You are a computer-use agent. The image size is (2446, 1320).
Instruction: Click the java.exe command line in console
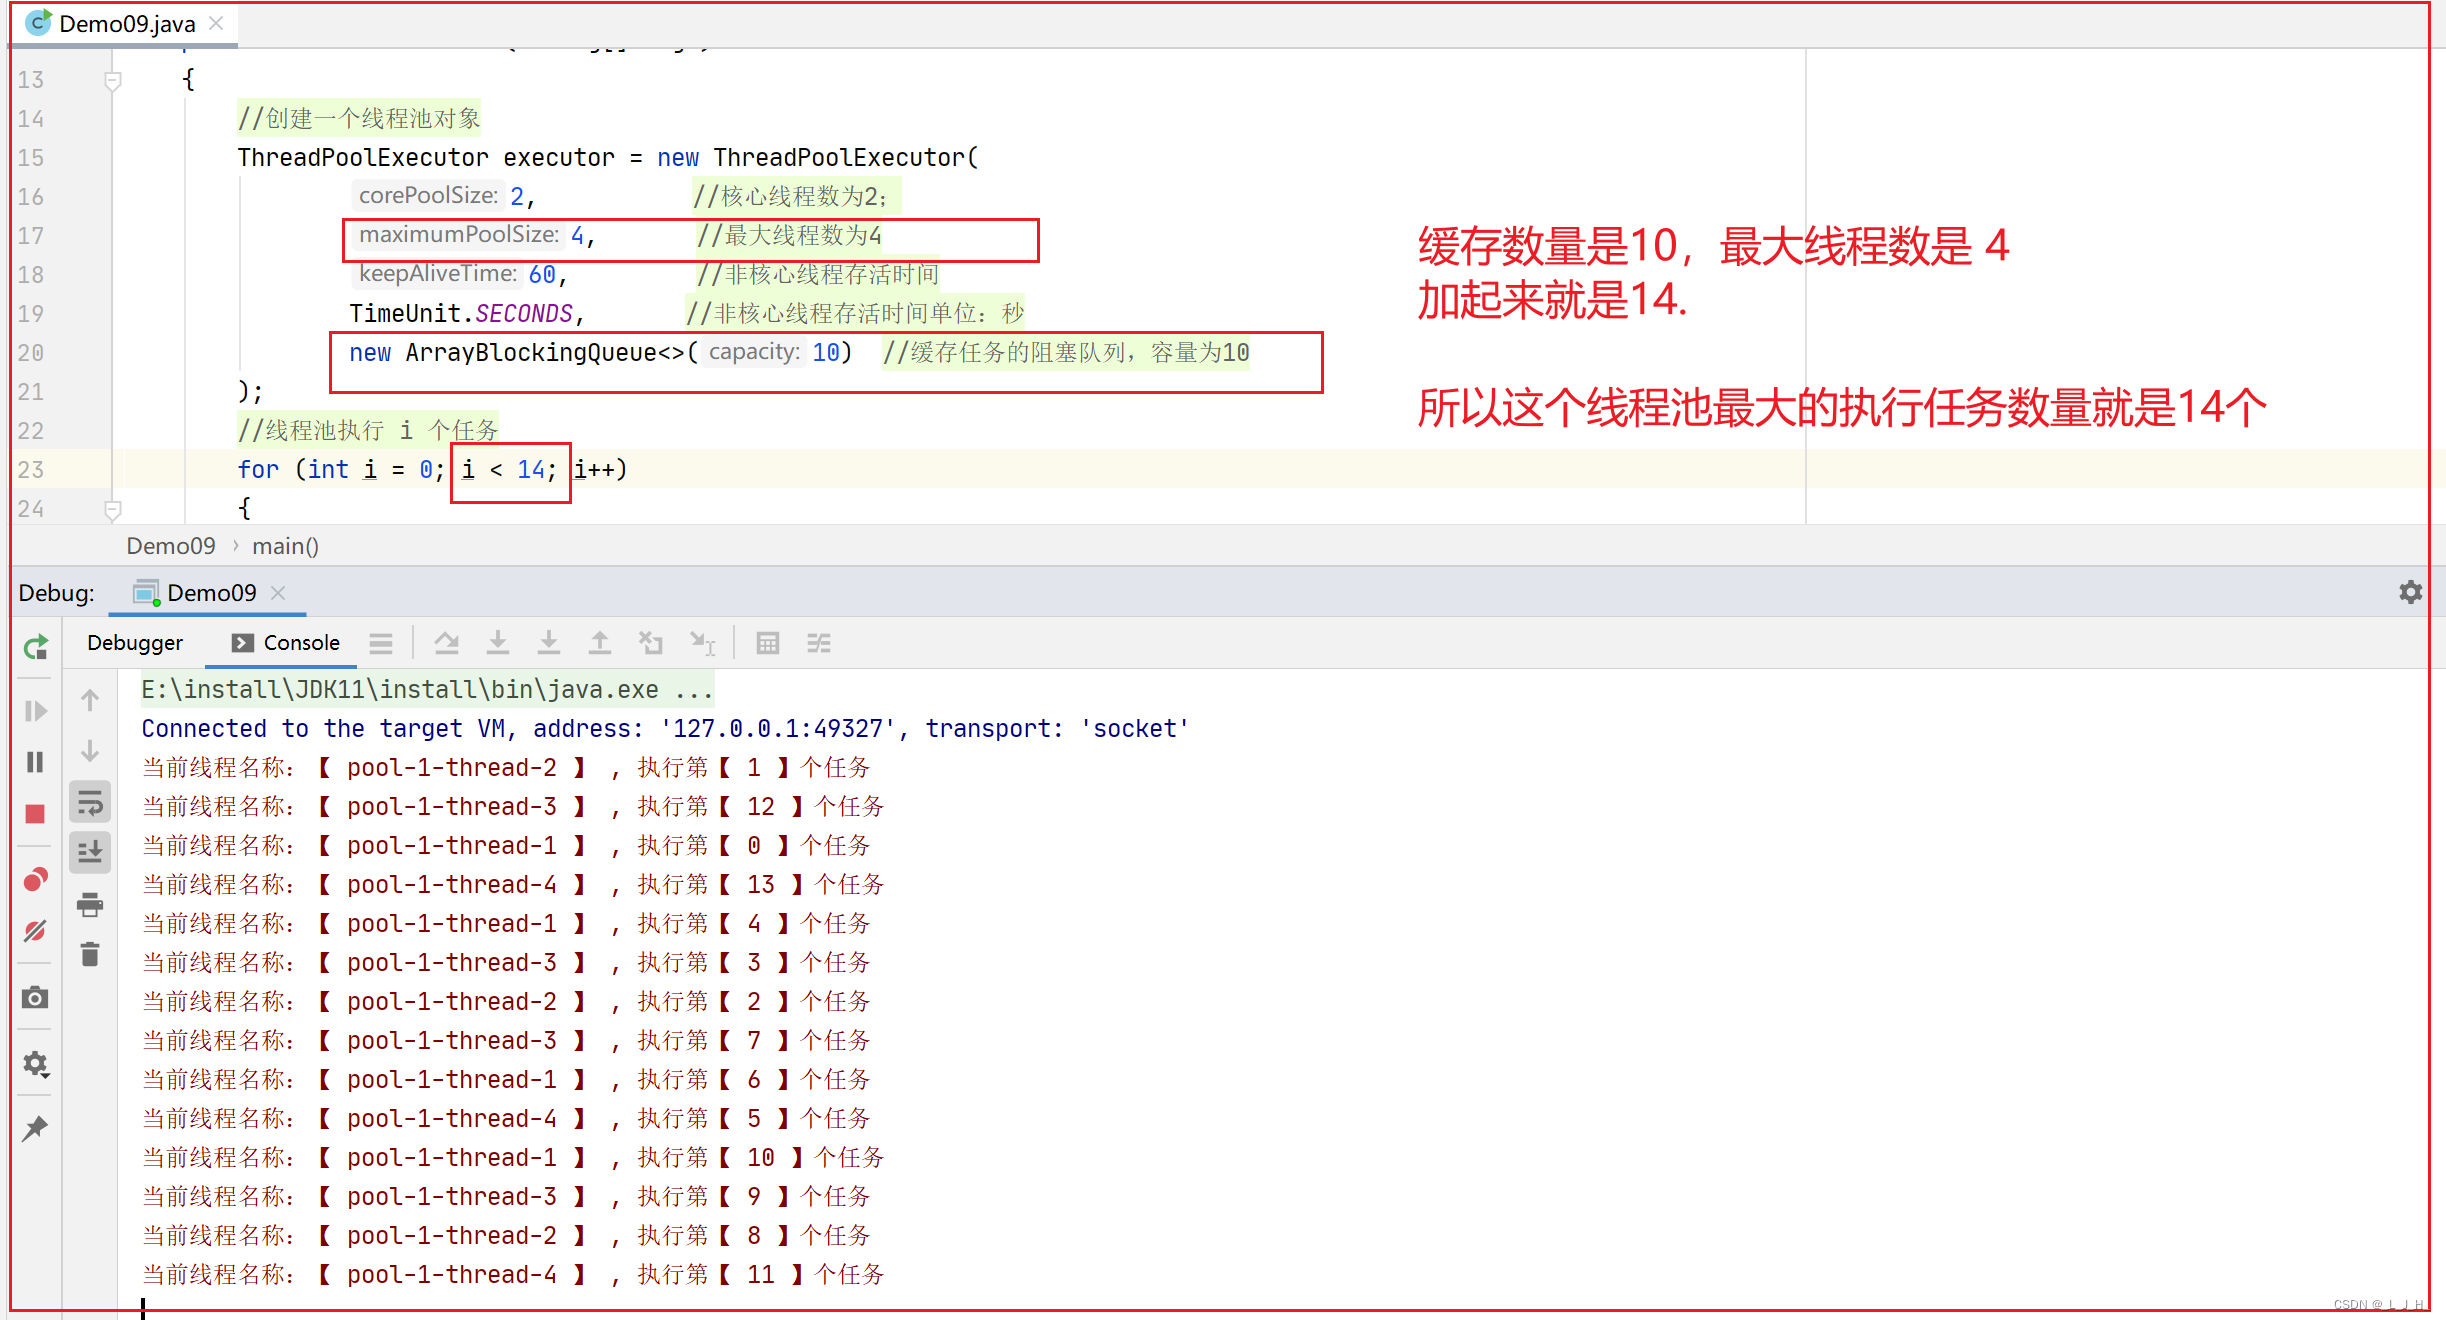pos(427,689)
